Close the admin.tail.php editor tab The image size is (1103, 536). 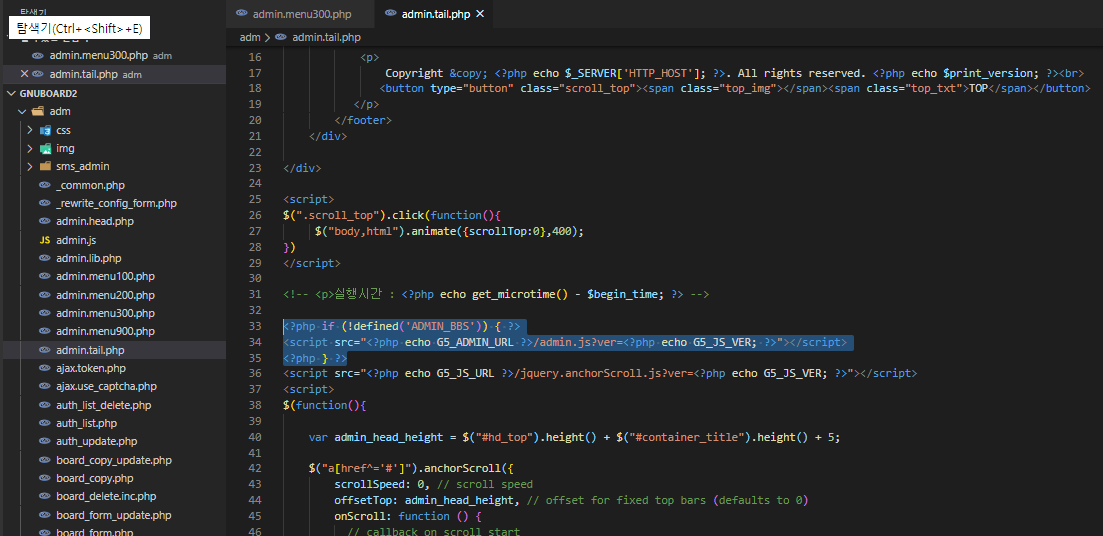pos(480,14)
